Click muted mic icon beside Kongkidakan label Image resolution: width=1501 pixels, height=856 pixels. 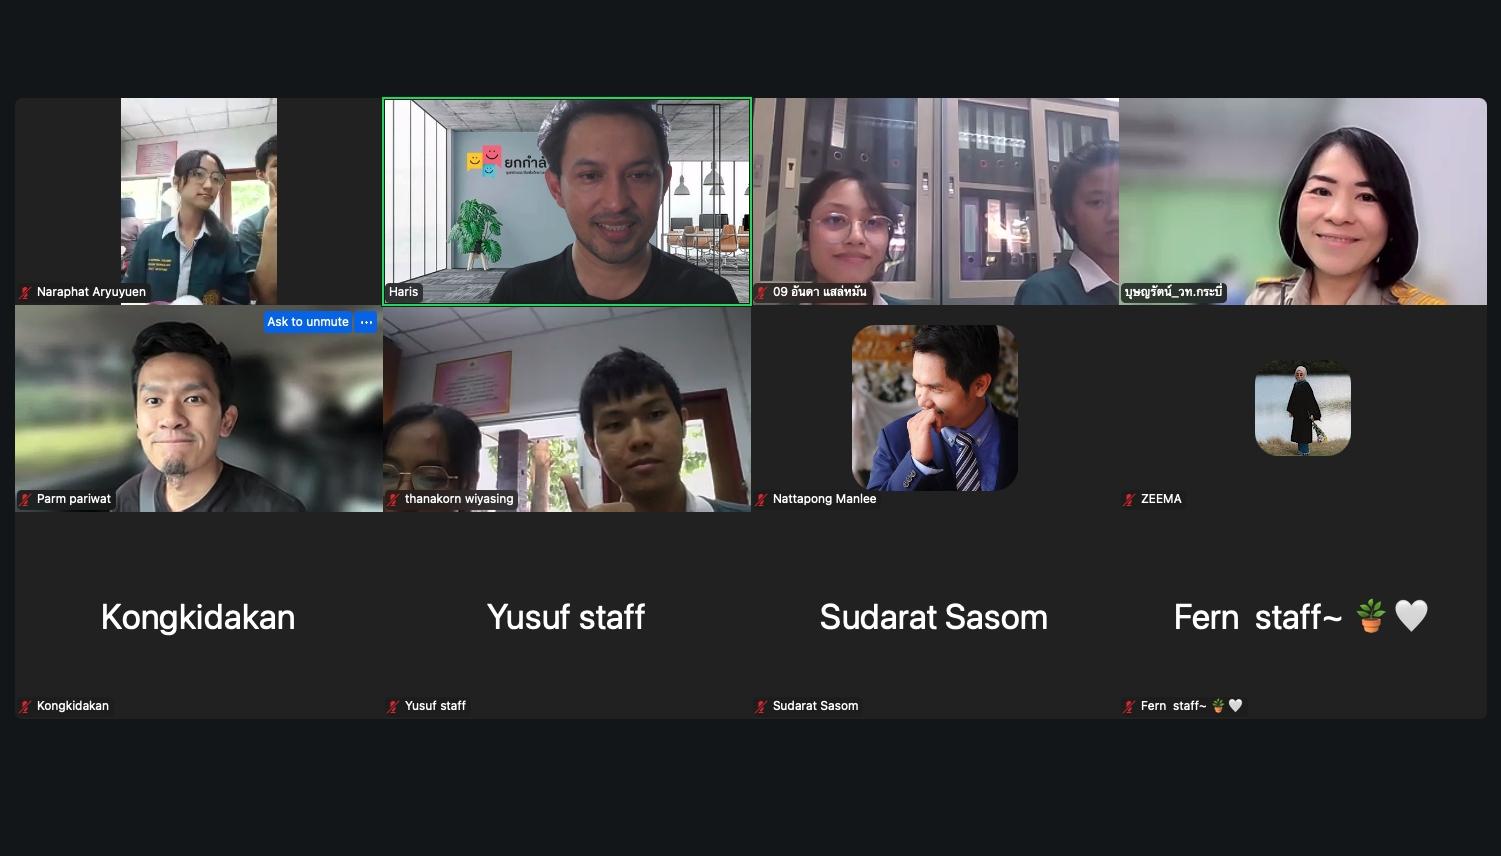[25, 707]
